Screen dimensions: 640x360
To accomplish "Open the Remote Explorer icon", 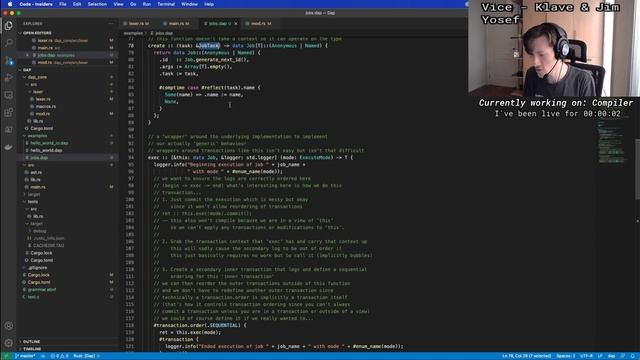I will coord(9,95).
